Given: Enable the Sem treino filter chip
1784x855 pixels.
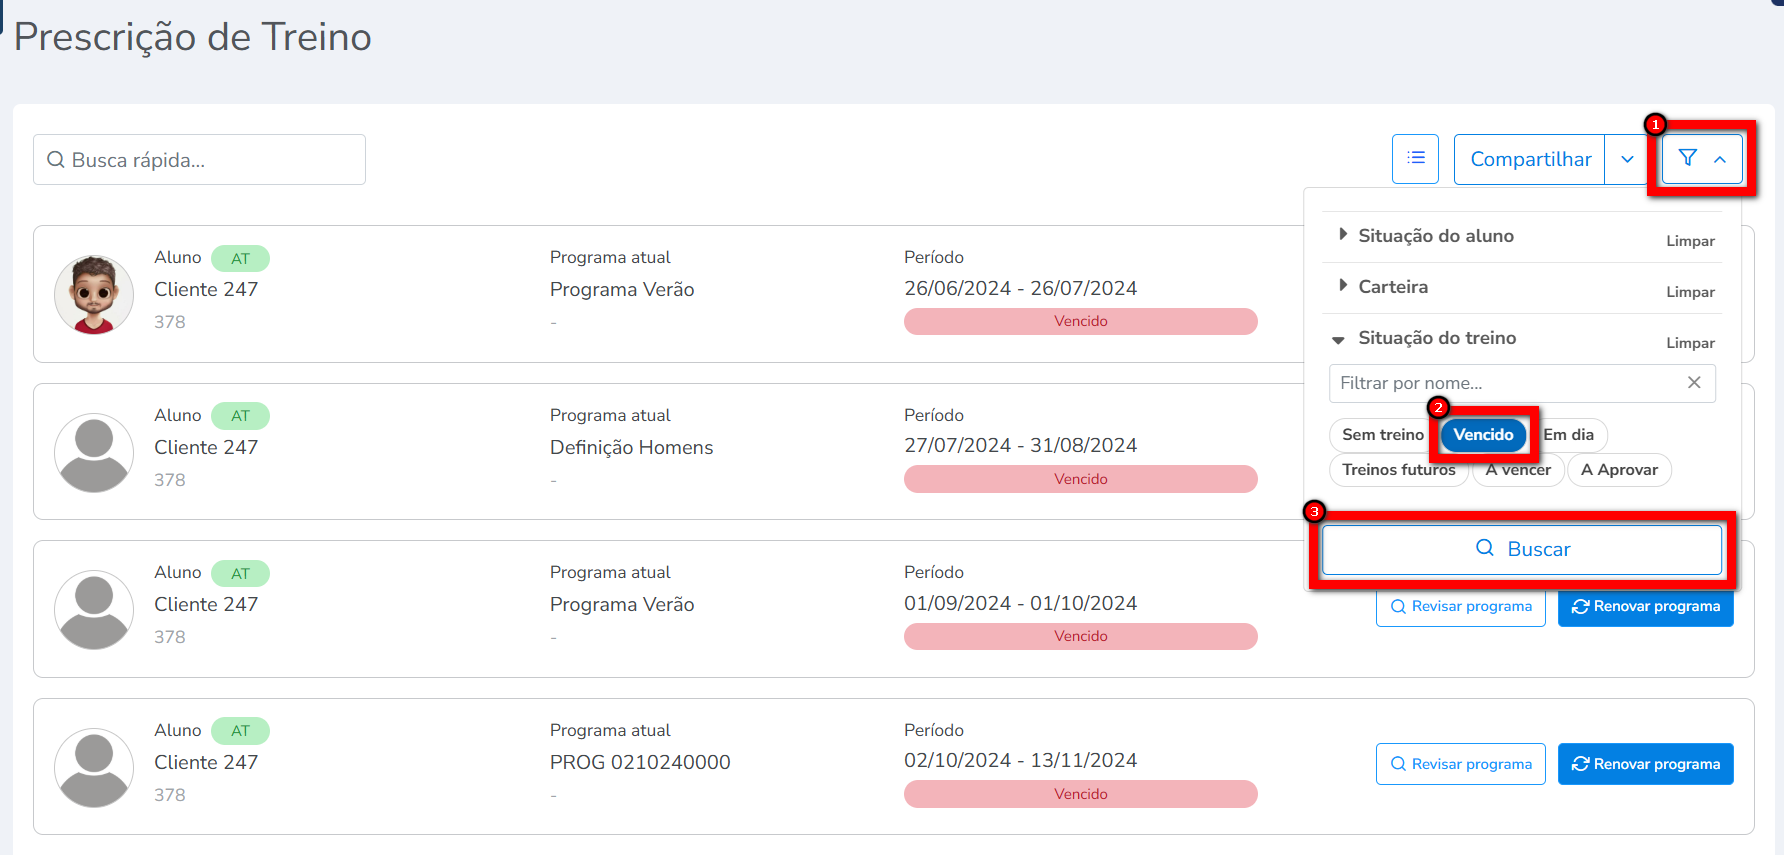Looking at the screenshot, I should pos(1381,435).
